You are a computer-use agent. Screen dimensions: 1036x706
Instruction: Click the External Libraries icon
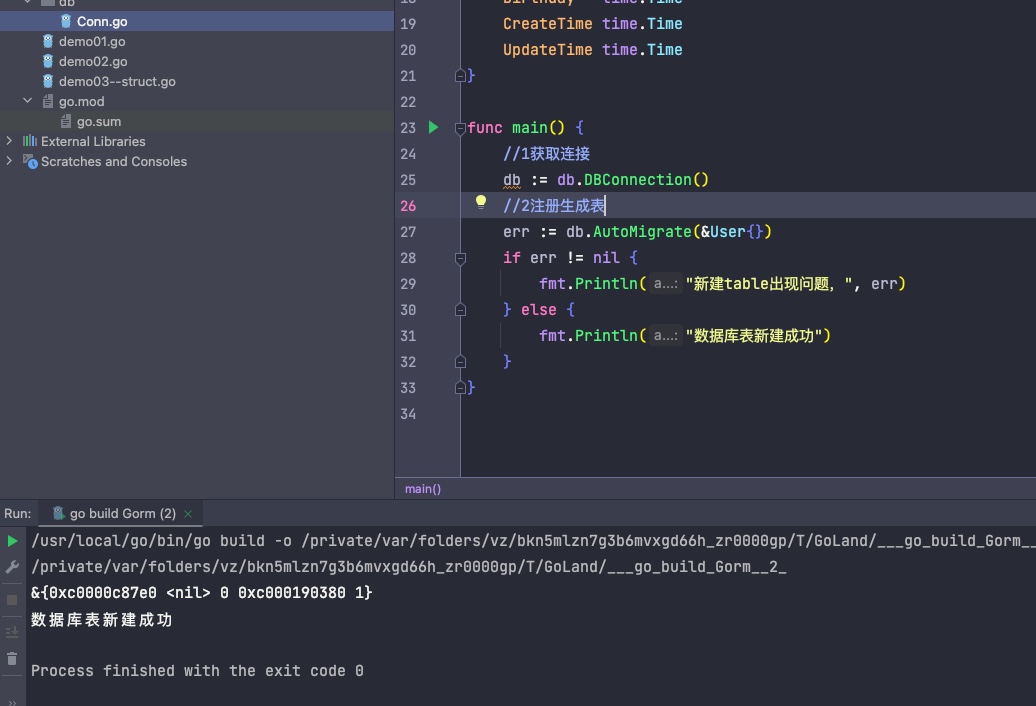pyautogui.click(x=30, y=141)
